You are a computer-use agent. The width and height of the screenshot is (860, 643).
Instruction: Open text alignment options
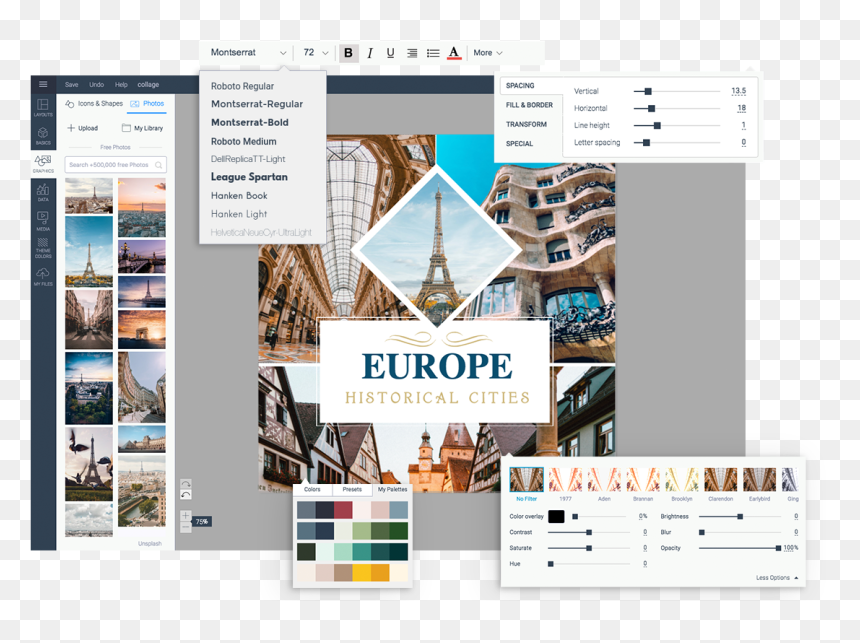click(x=412, y=53)
